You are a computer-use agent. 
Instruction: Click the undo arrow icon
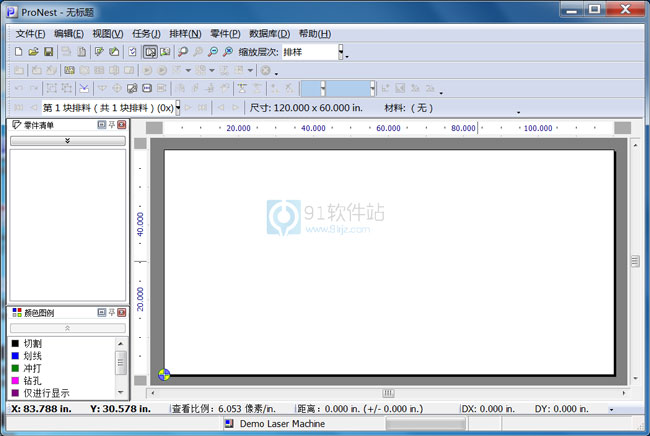pos(19,88)
